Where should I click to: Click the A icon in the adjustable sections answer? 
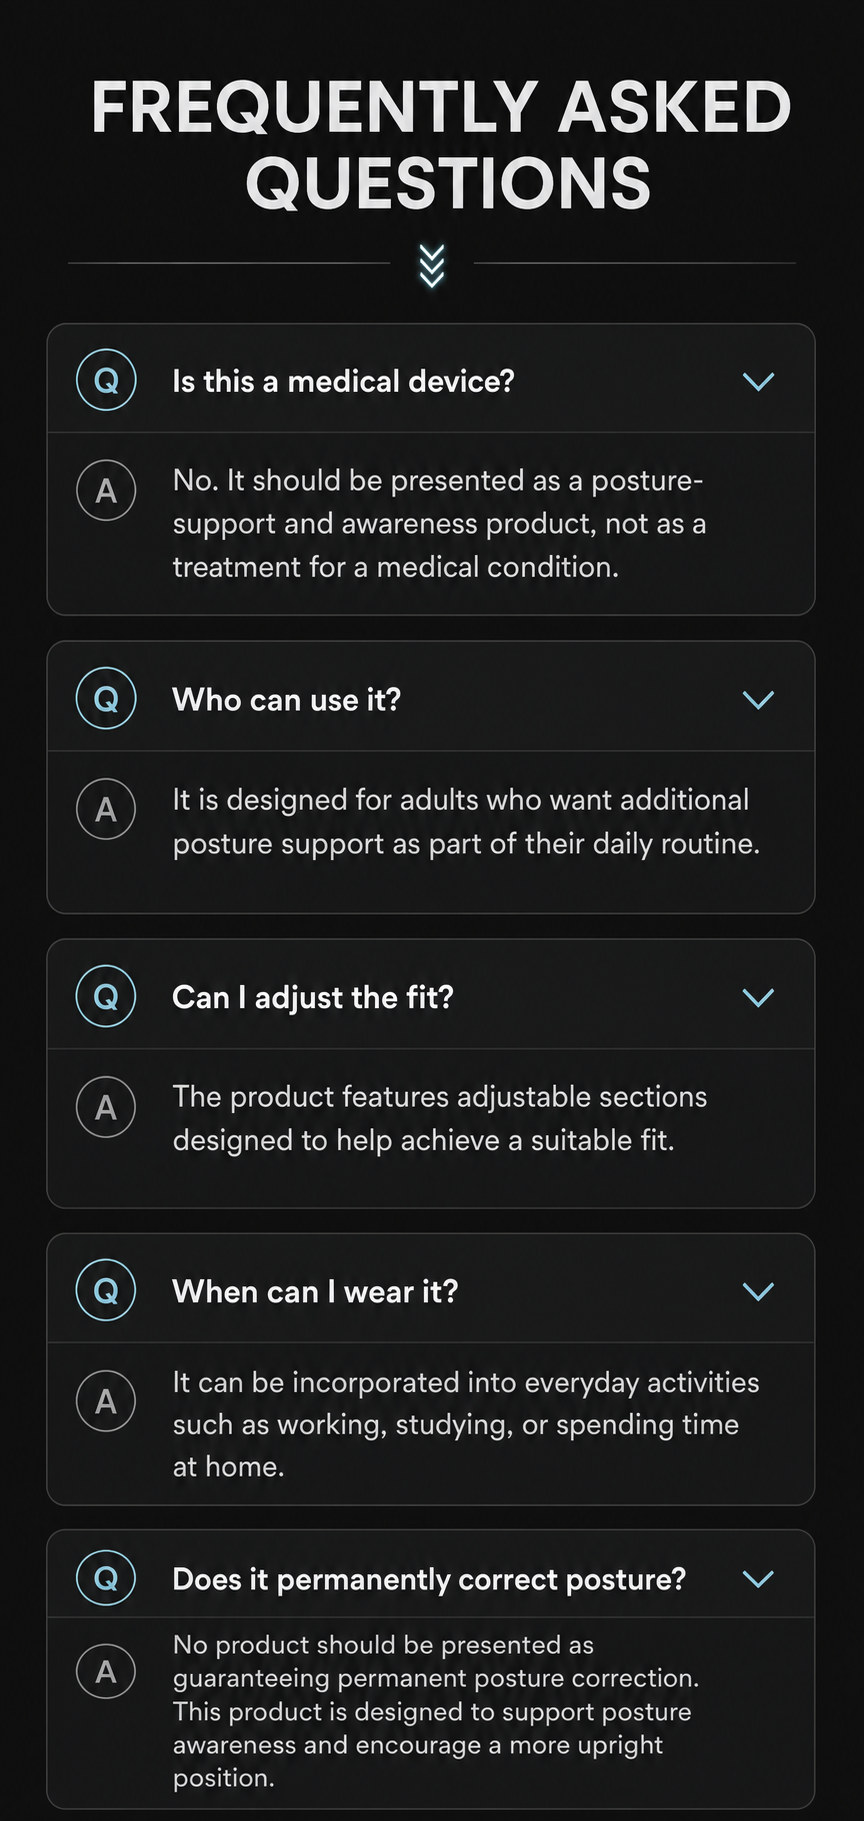[106, 1106]
